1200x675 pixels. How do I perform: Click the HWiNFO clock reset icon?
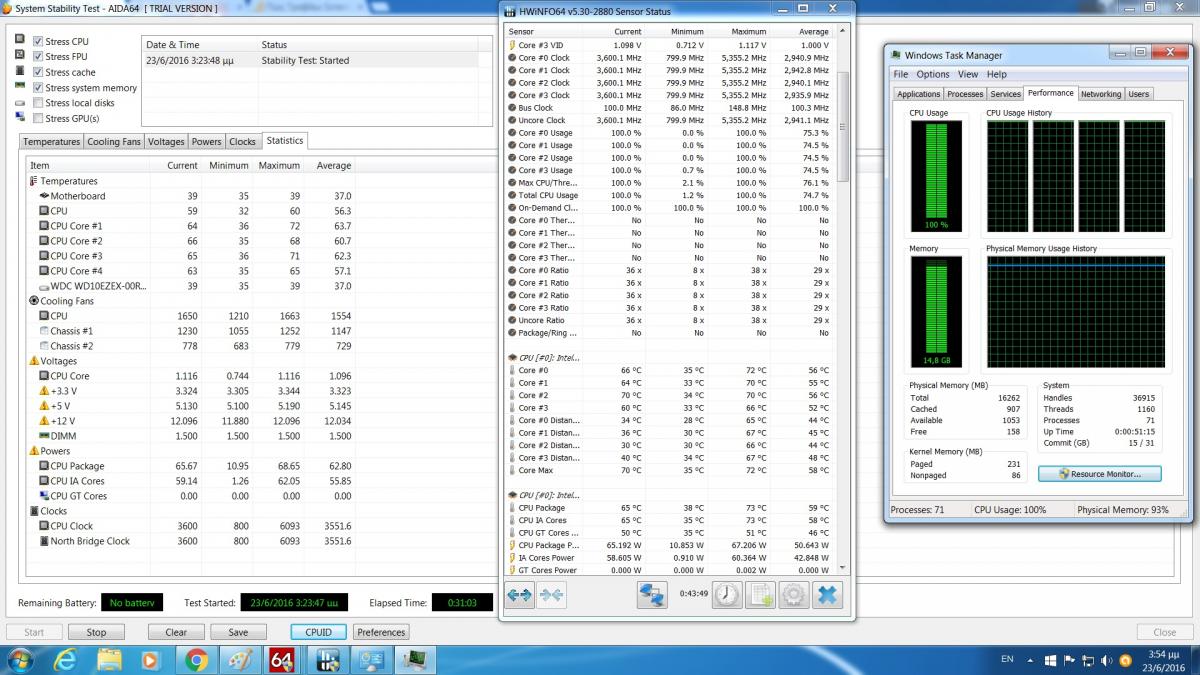[x=727, y=594]
